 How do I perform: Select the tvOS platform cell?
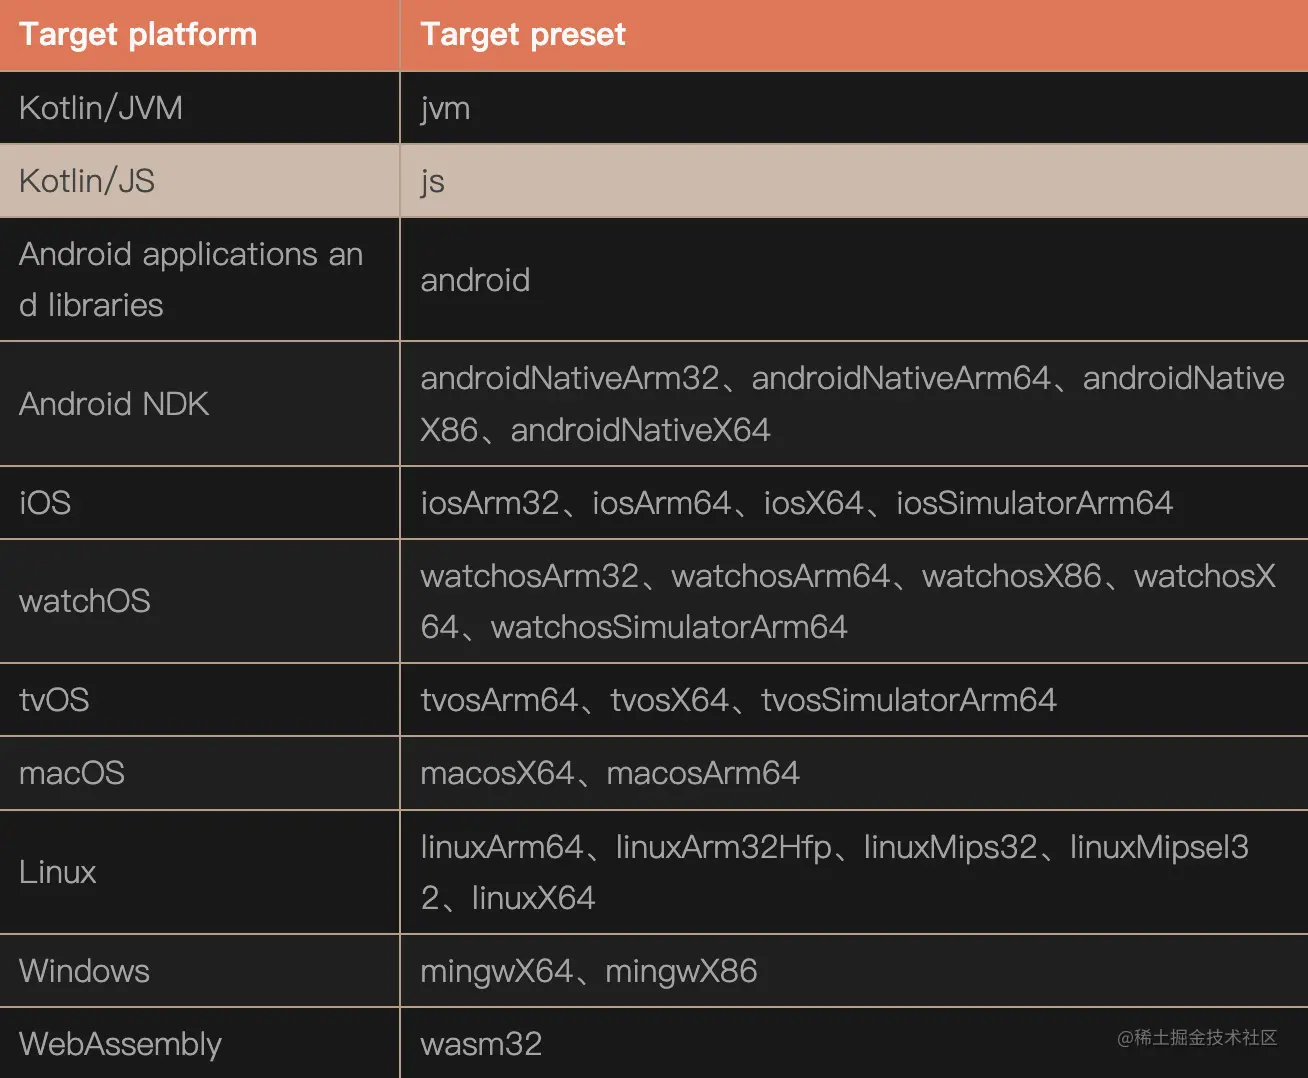pos(54,700)
